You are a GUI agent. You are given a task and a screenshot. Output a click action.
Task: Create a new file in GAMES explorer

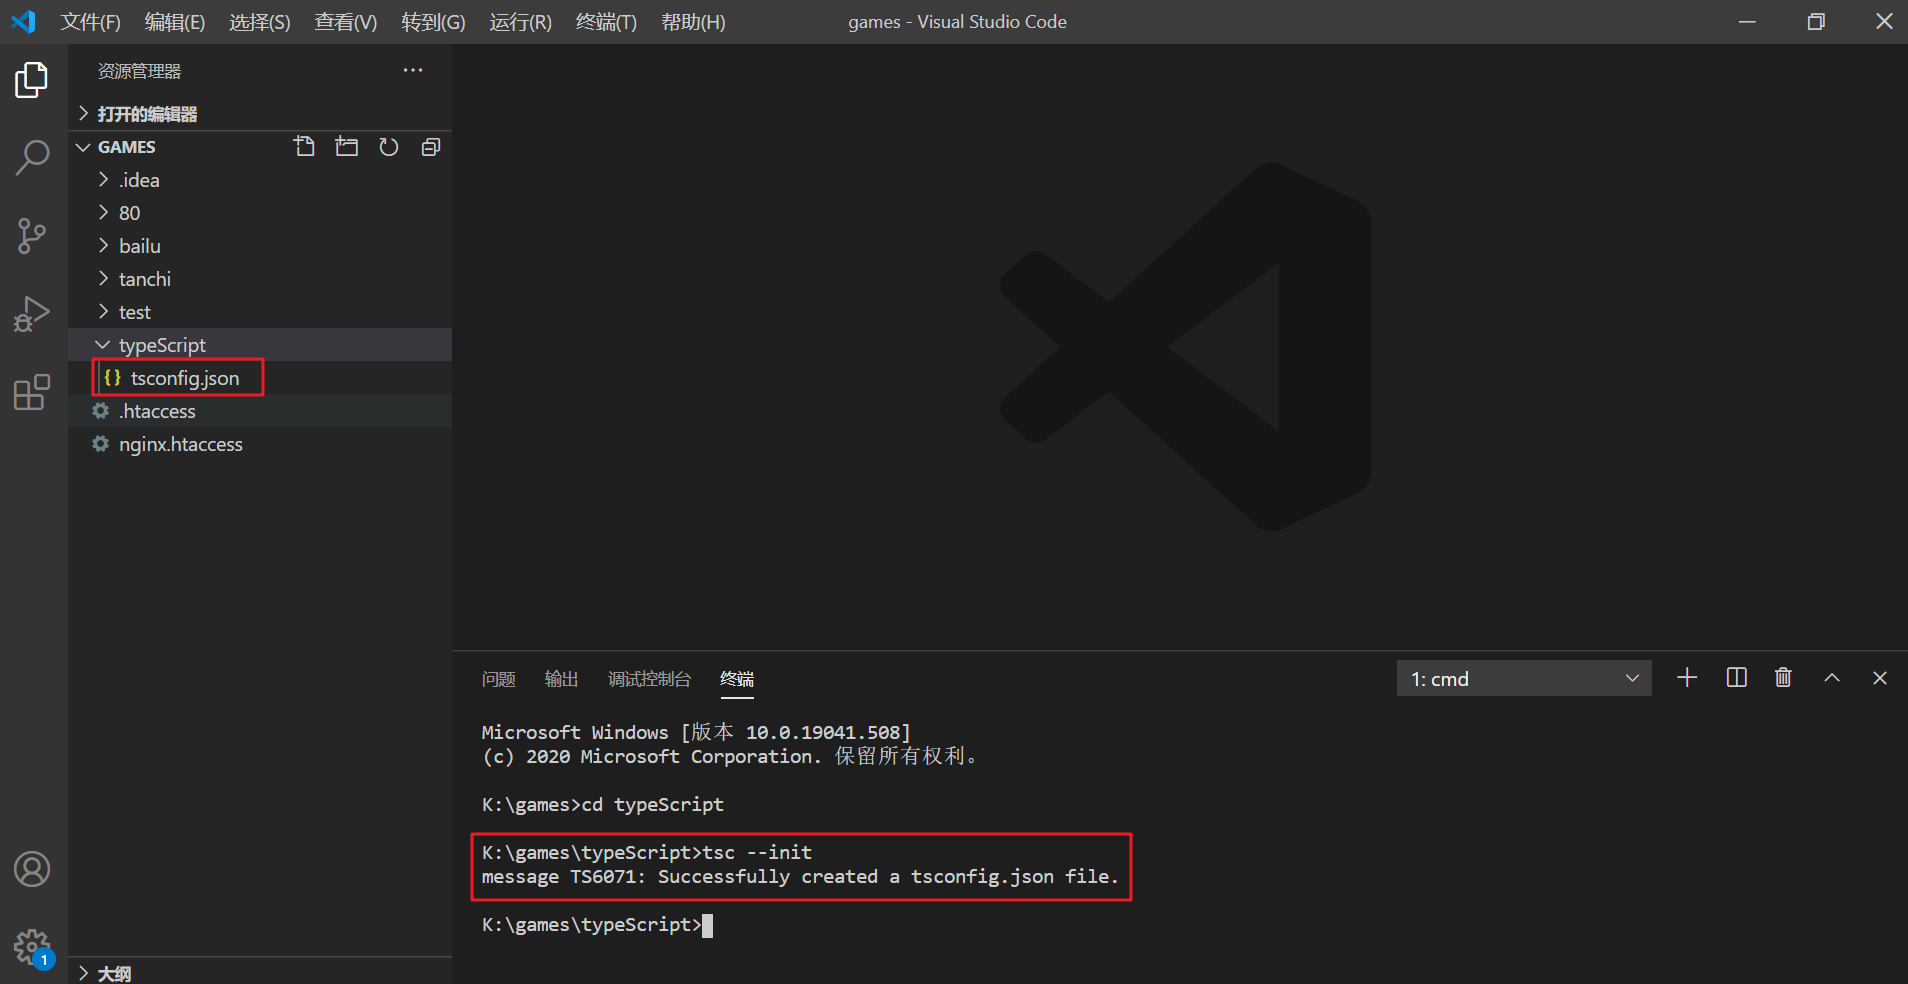pyautogui.click(x=304, y=146)
